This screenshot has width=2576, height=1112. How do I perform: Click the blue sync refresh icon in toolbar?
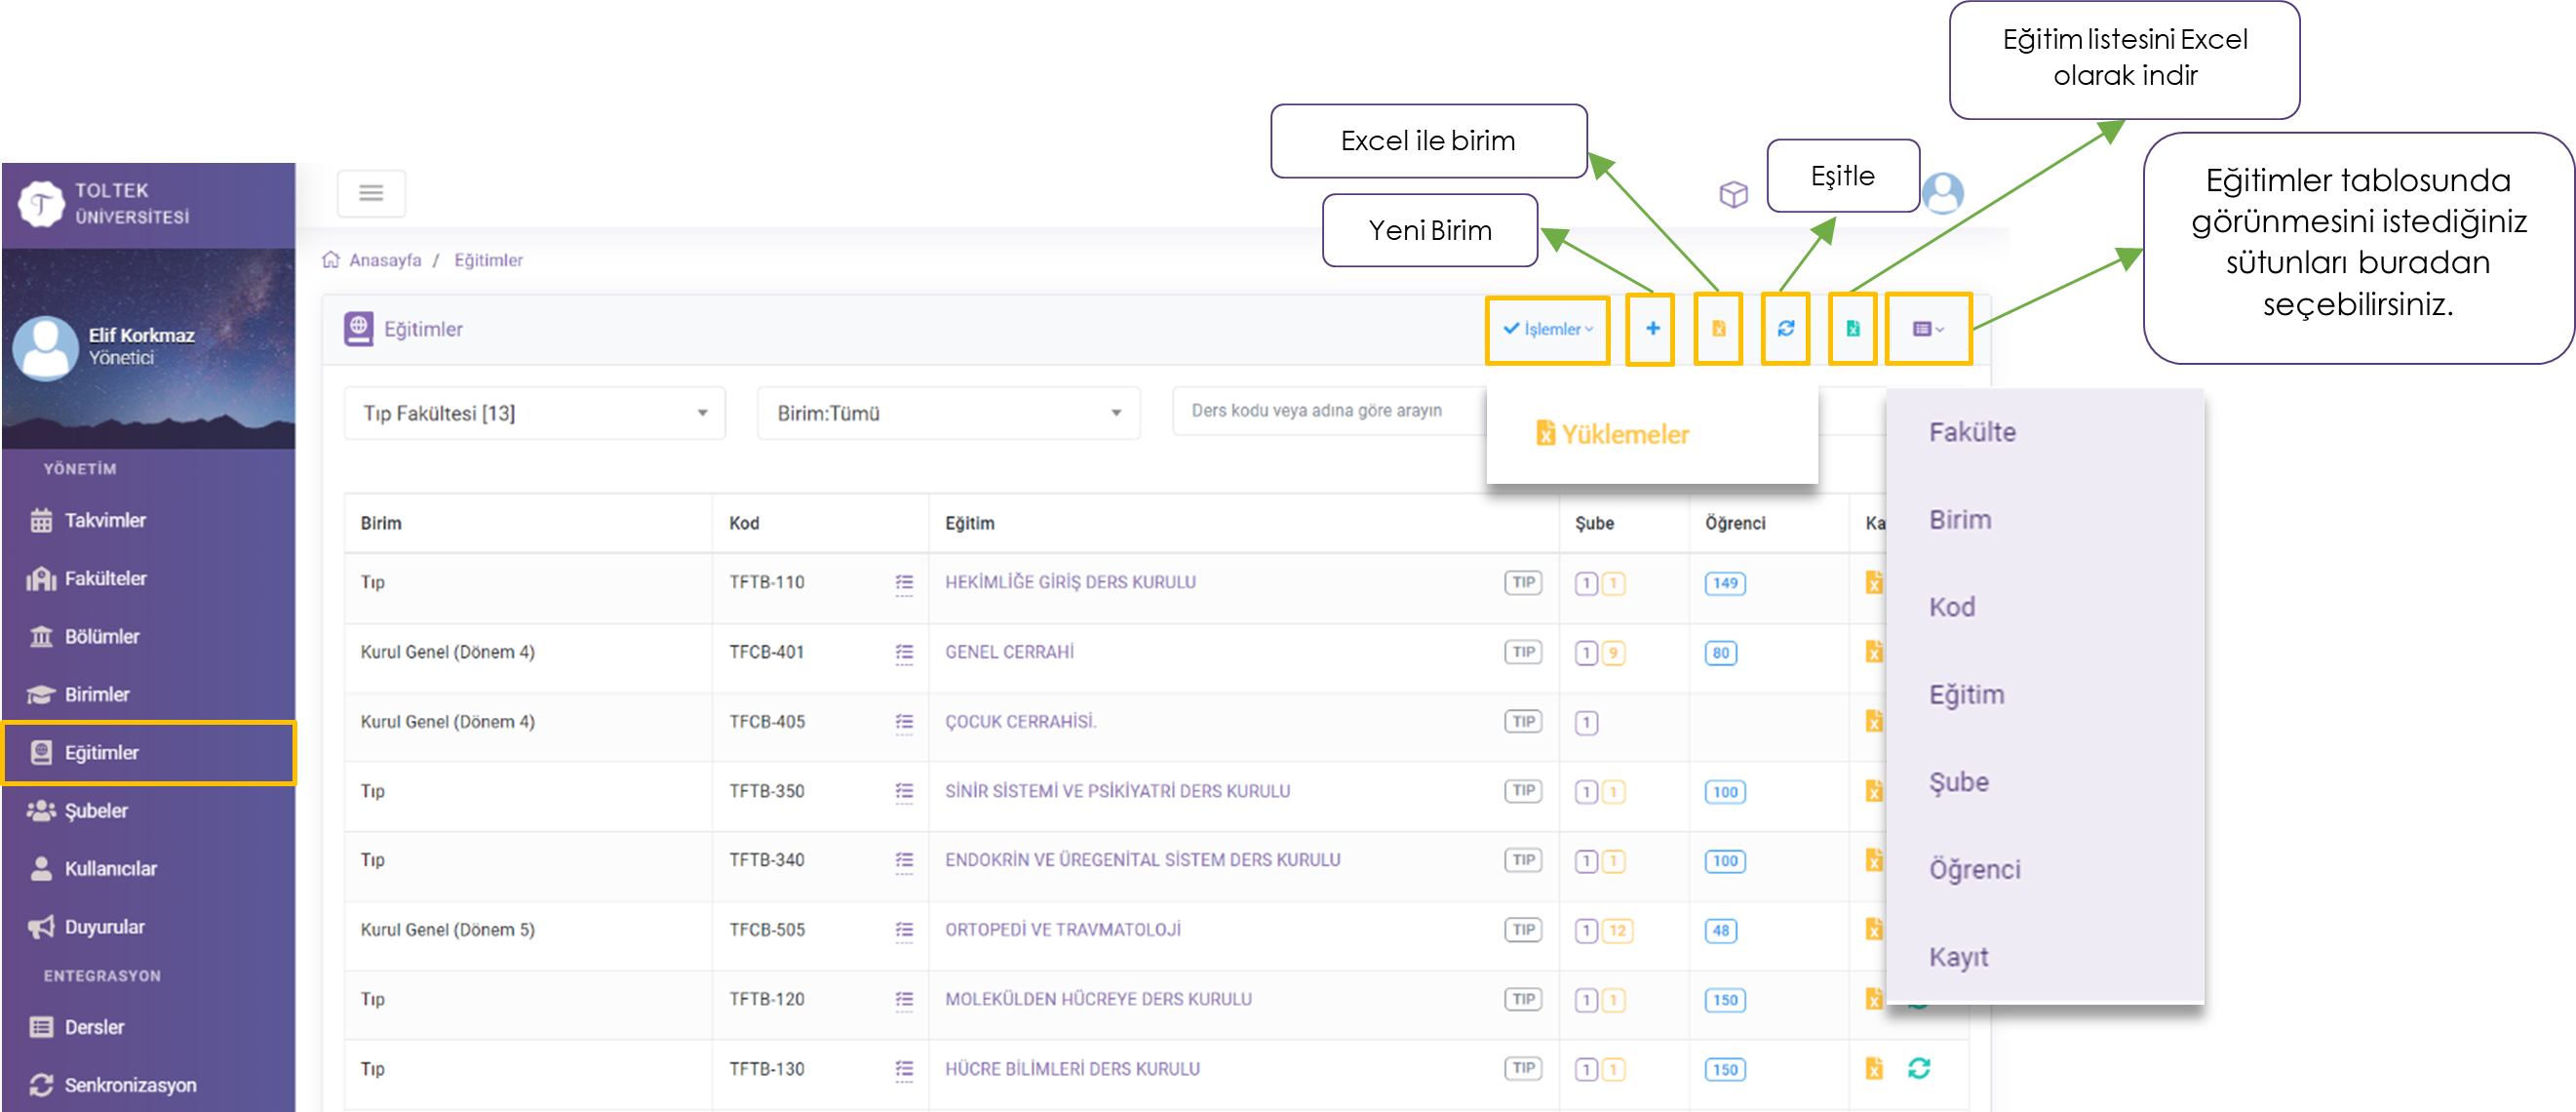[x=1785, y=329]
